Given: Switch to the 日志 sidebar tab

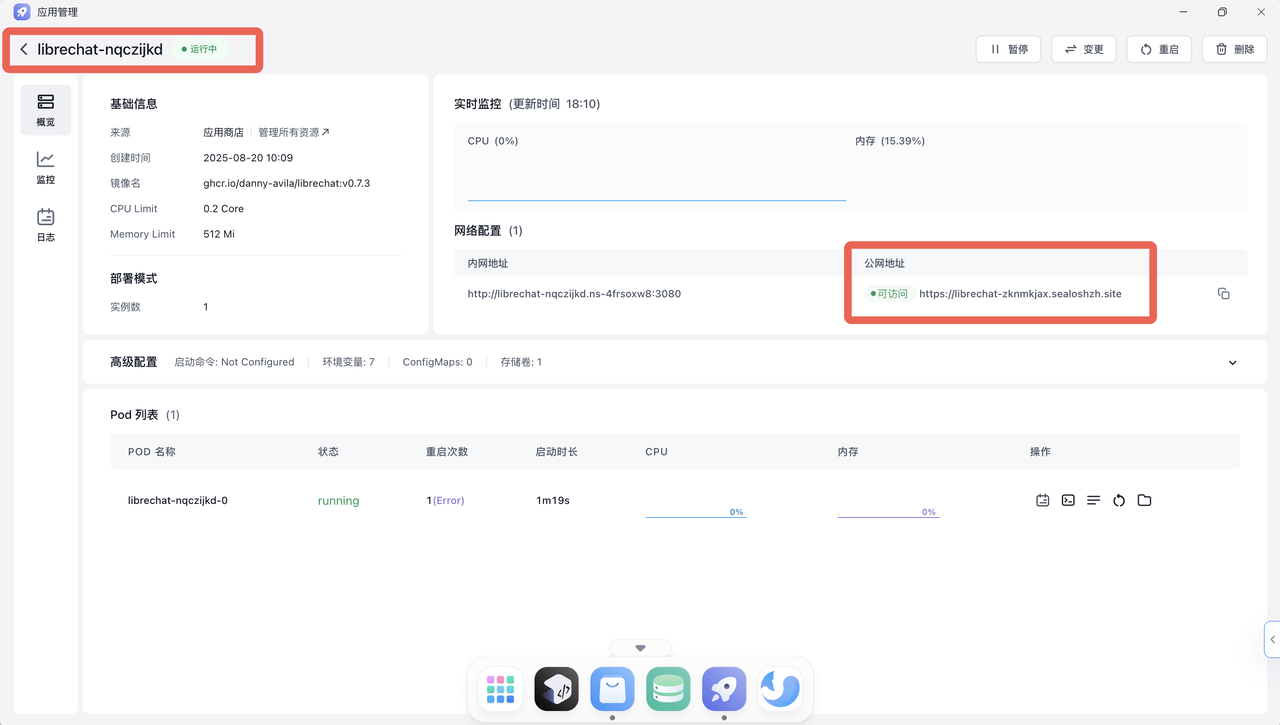Looking at the screenshot, I should tap(45, 225).
